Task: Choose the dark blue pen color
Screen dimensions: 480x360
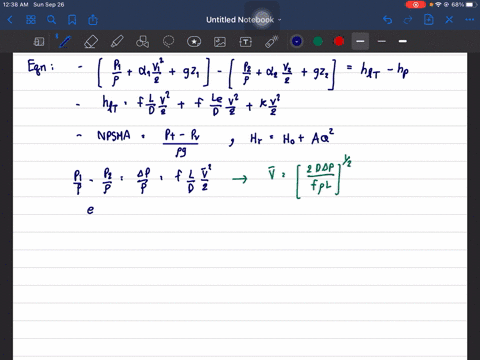Action: [297, 41]
